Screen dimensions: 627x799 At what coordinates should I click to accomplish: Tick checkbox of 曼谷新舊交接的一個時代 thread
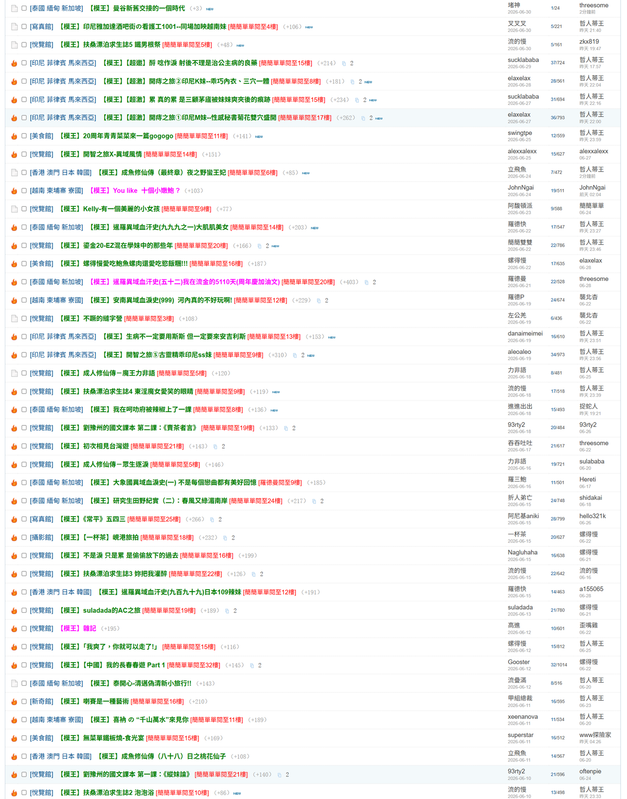click(24, 9)
